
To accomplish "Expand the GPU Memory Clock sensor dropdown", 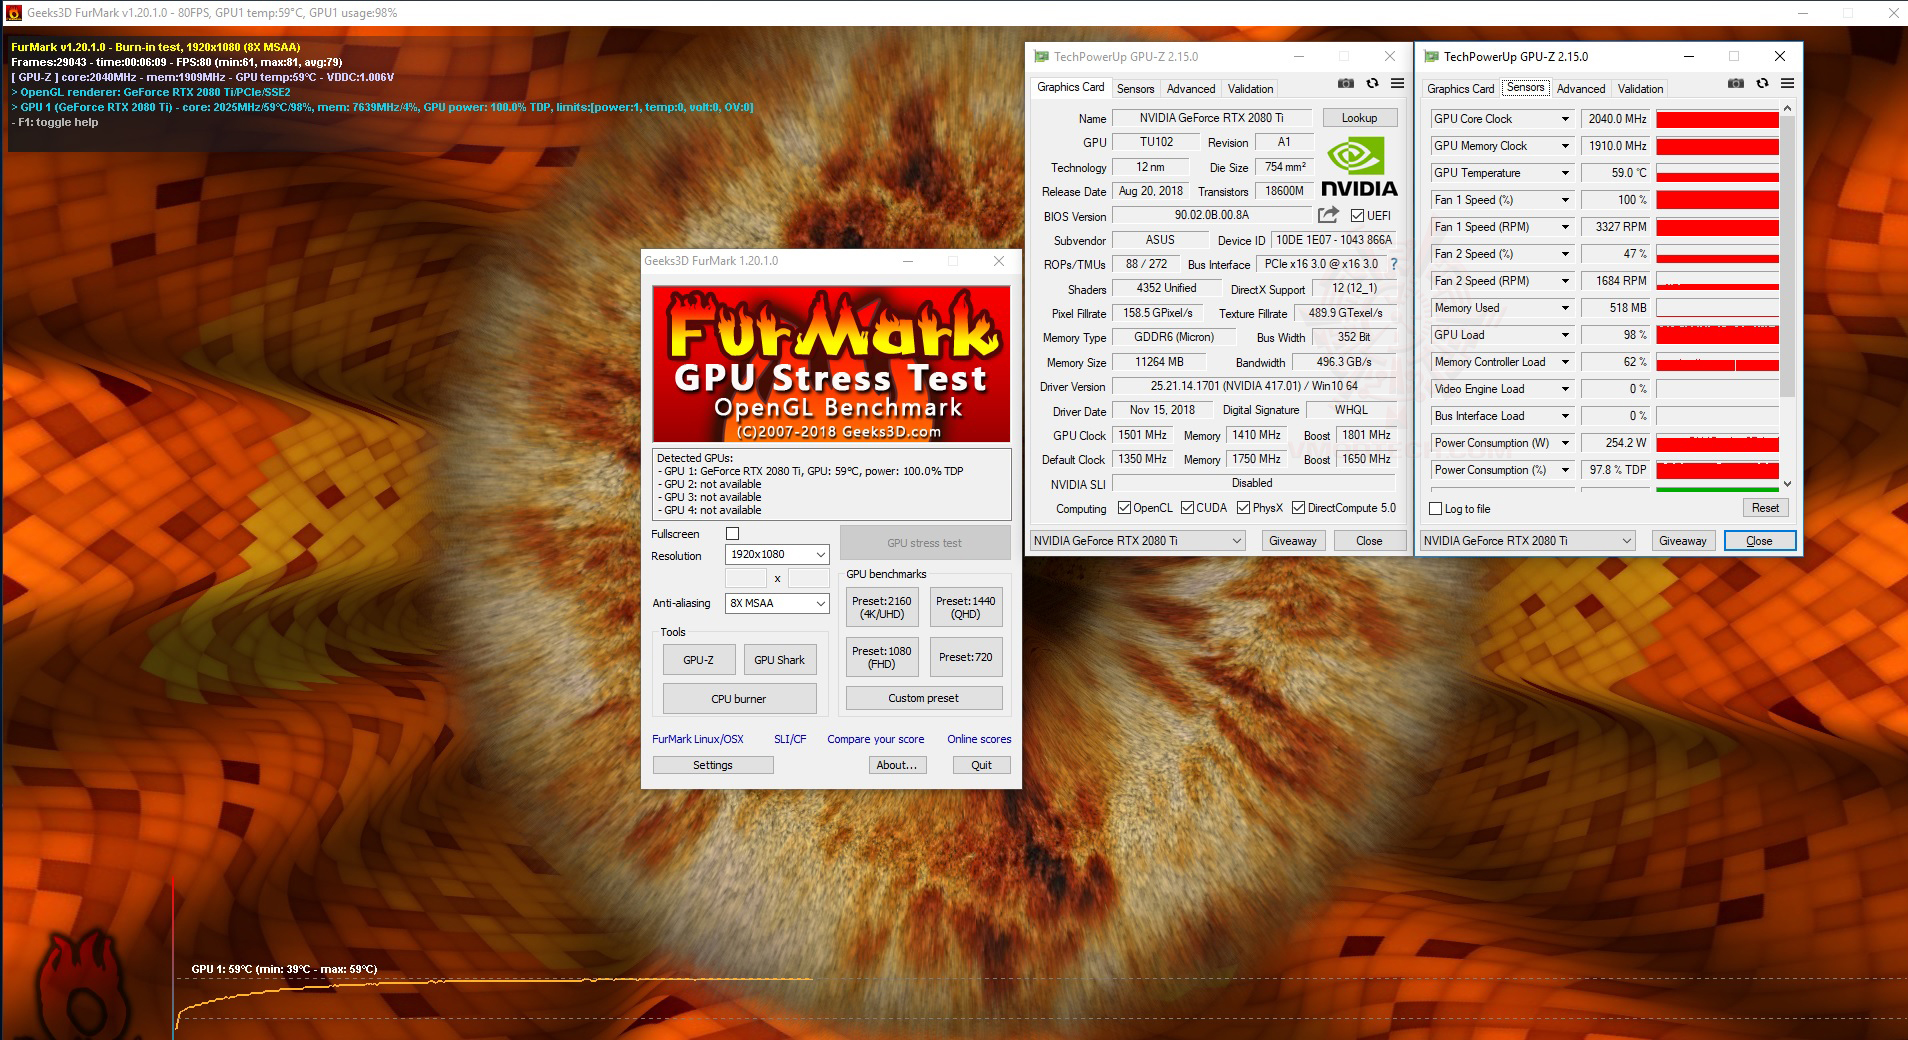I will coord(1565,146).
